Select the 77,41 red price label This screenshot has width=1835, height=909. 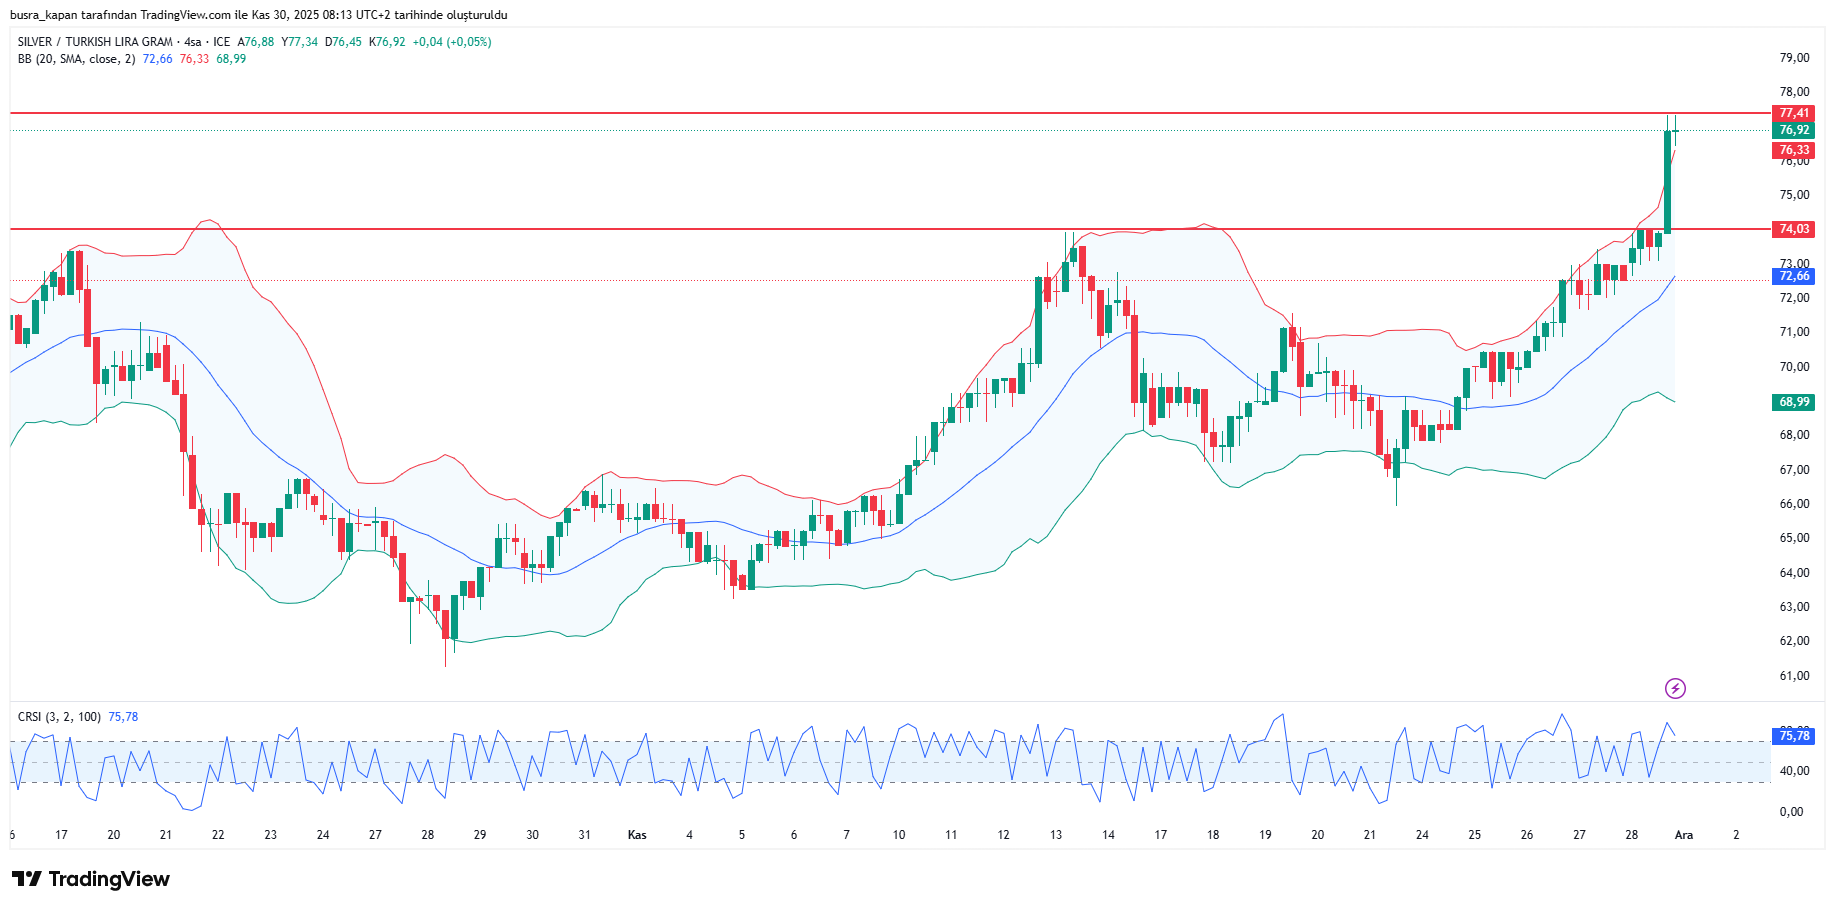(1793, 113)
